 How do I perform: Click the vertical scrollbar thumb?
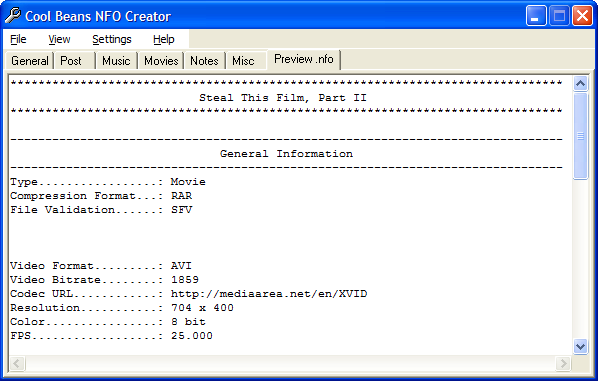[x=580, y=135]
